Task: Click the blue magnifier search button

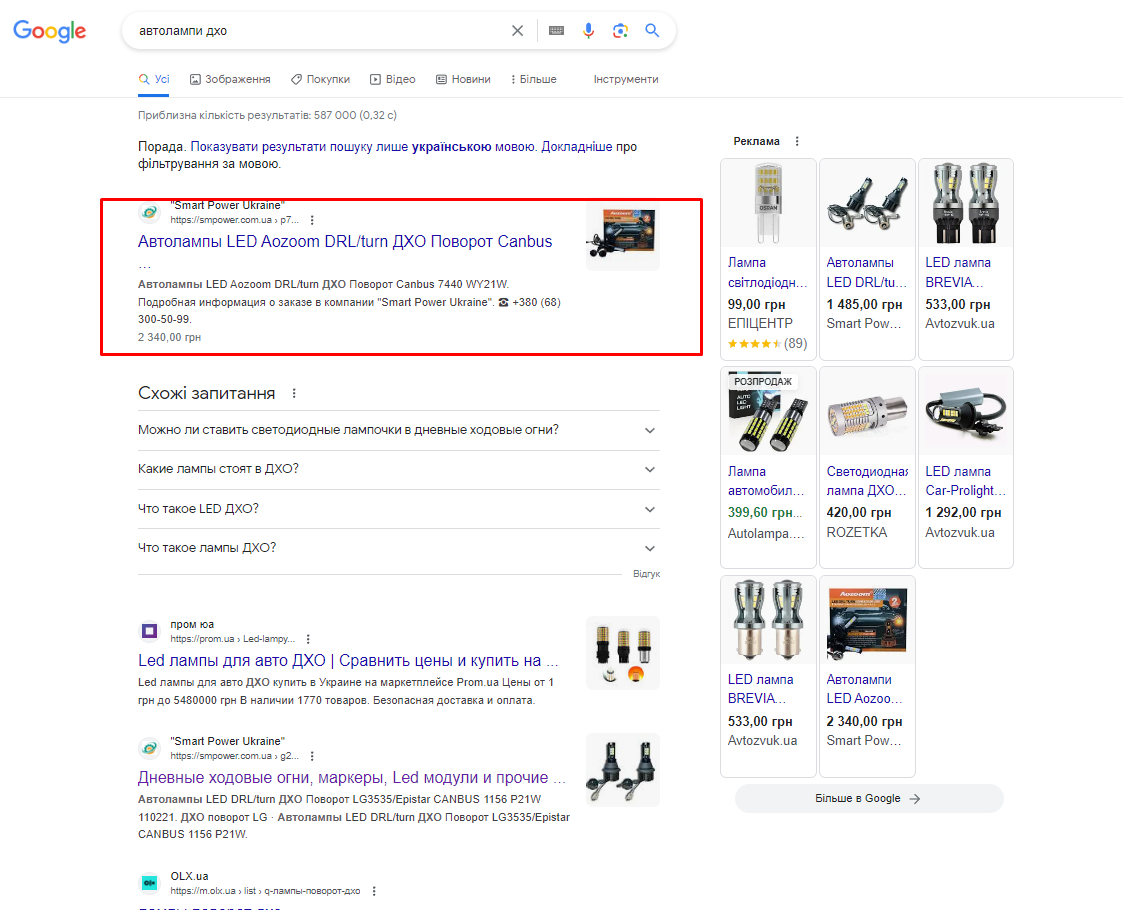Action: point(652,31)
